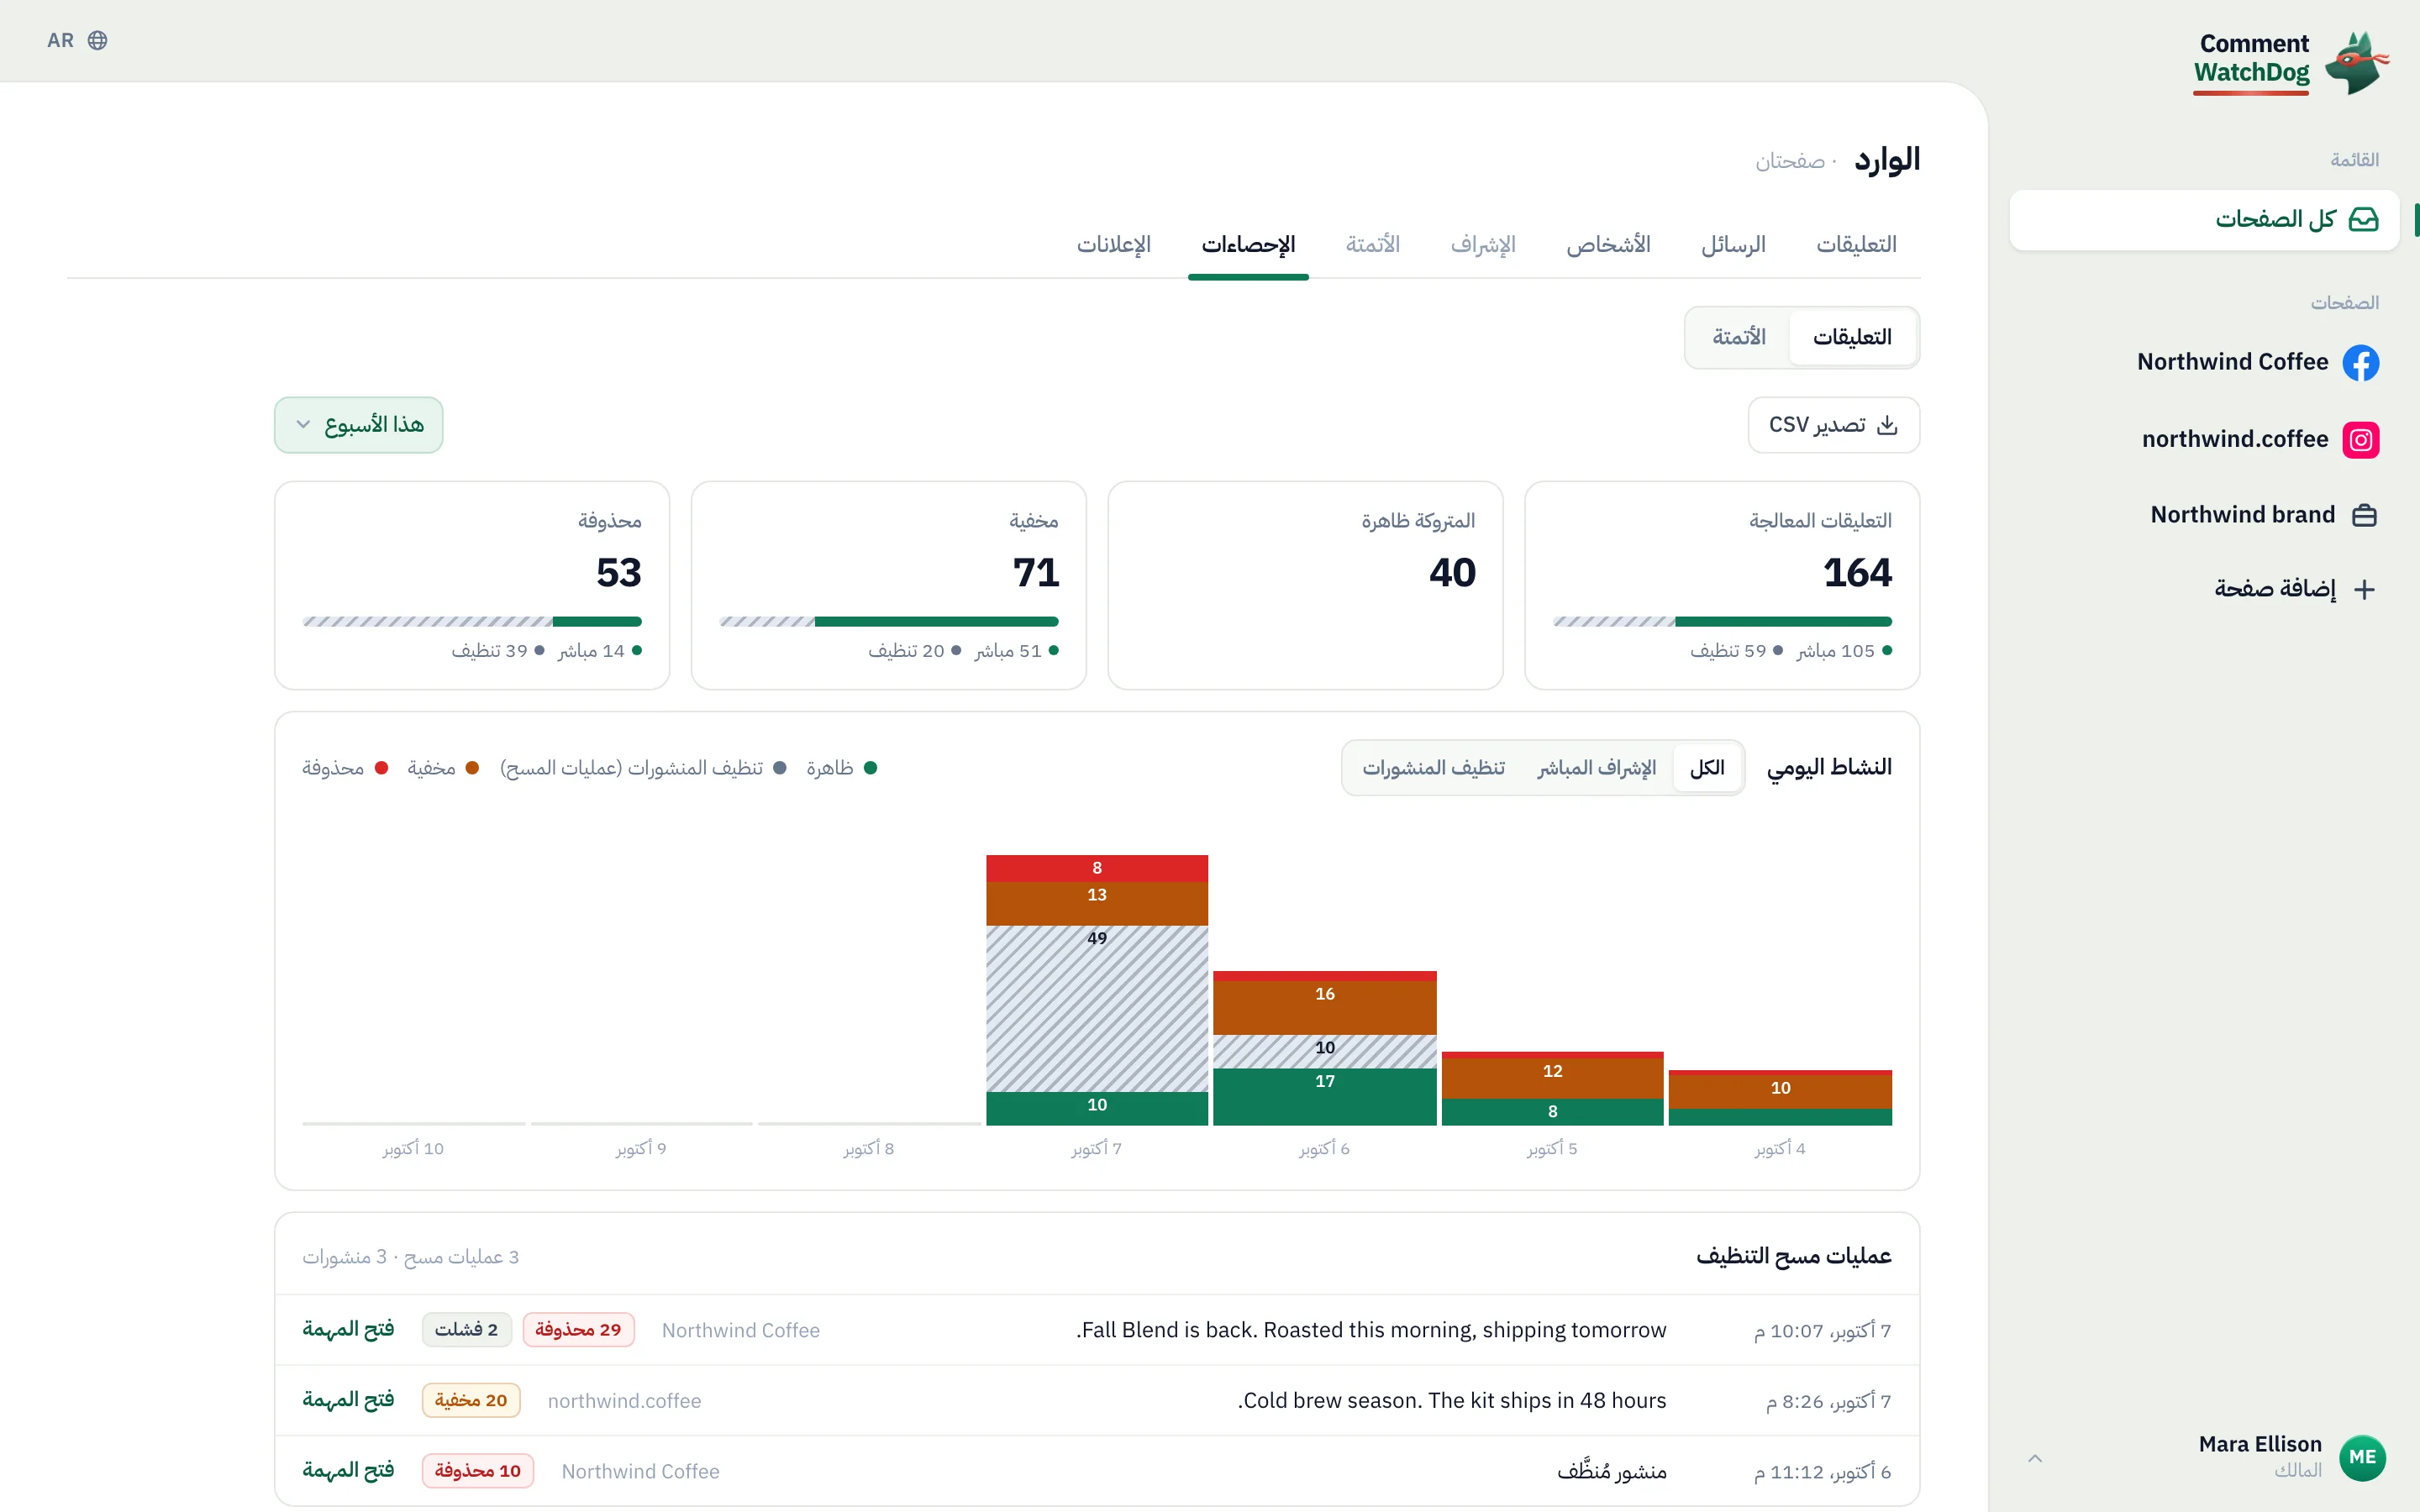Export stats with the تصدير CSV button
2420x1512 pixels.
click(x=1833, y=425)
